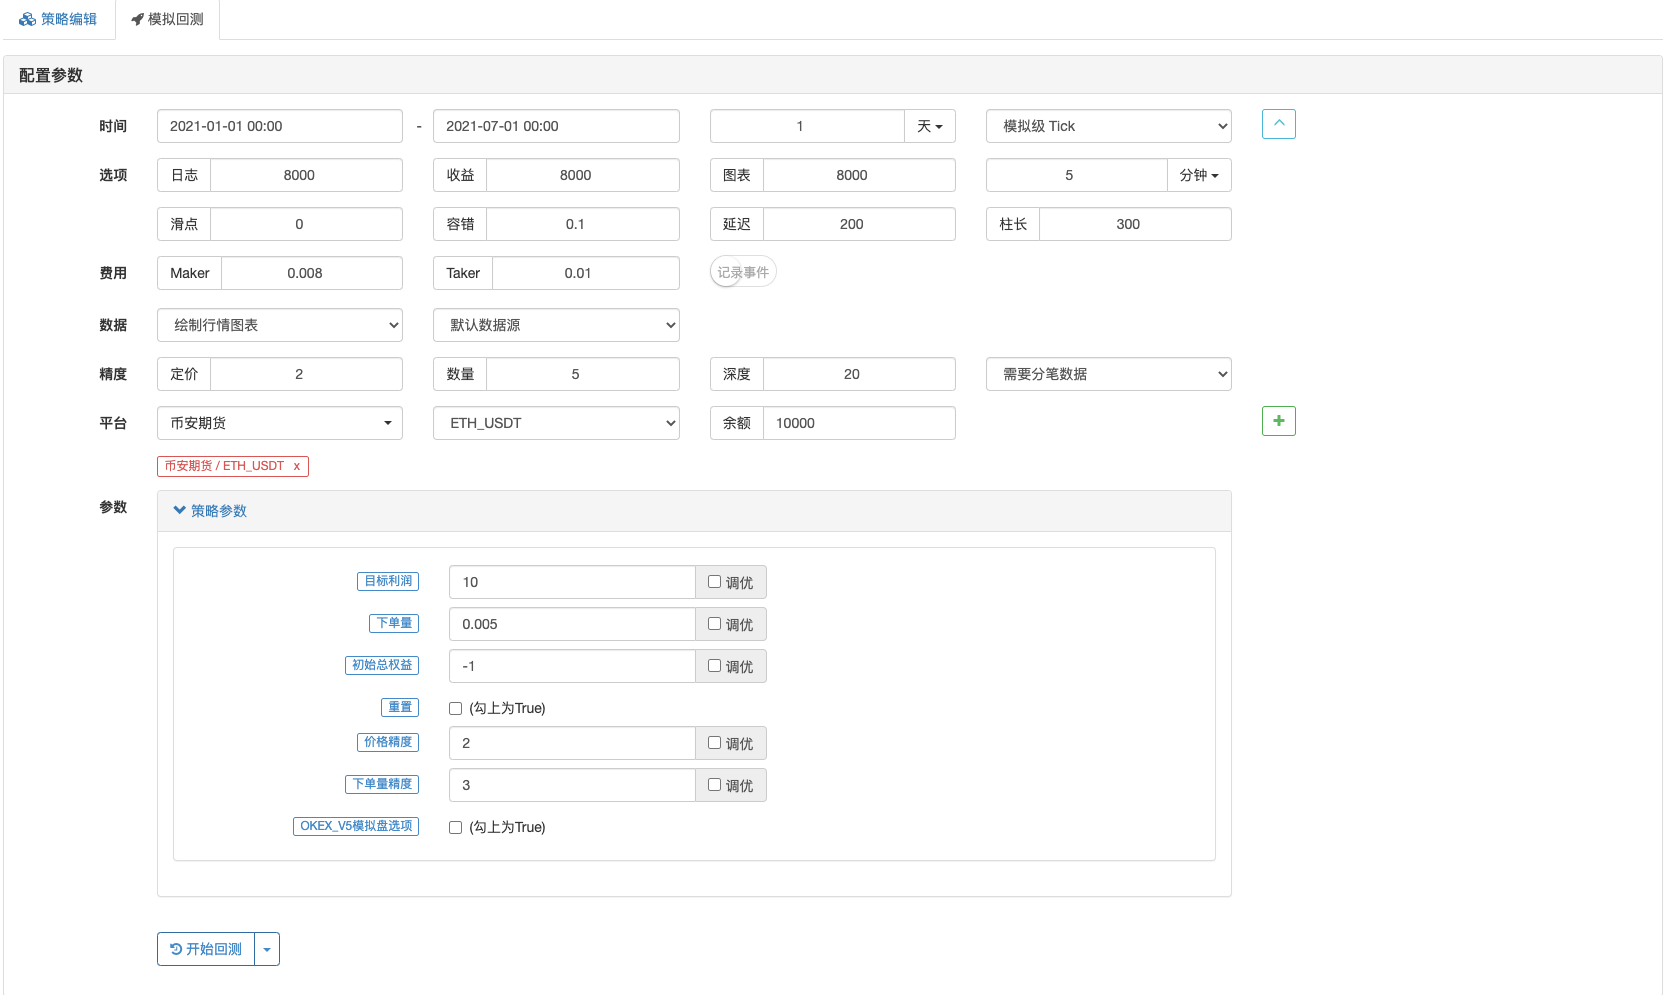Collapse the 策略参数 section chevron
Viewport: 1672px width, 995px height.
tap(180, 510)
